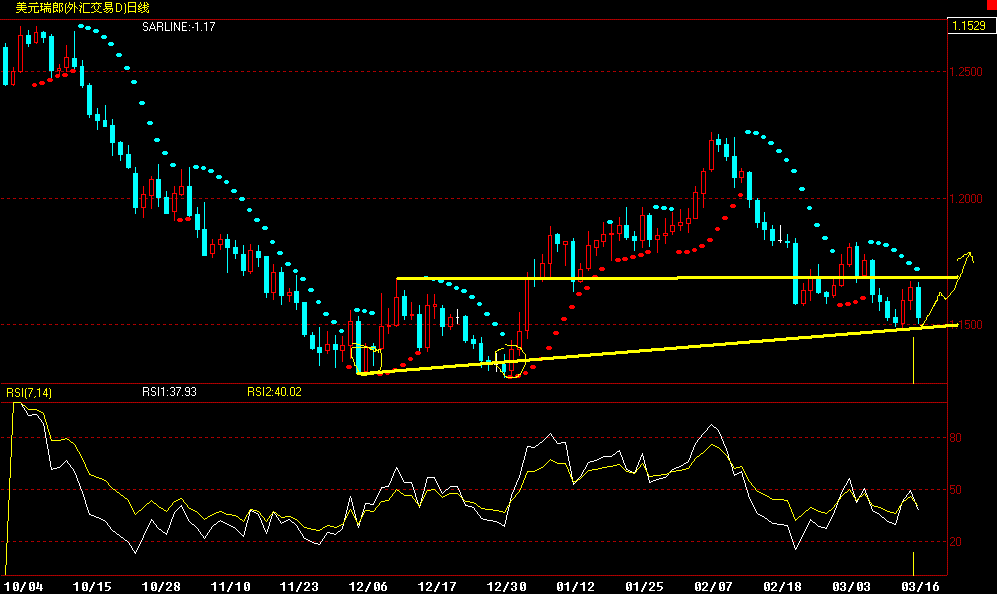
Task: Click the 10/15 date label
Action: pos(92,586)
